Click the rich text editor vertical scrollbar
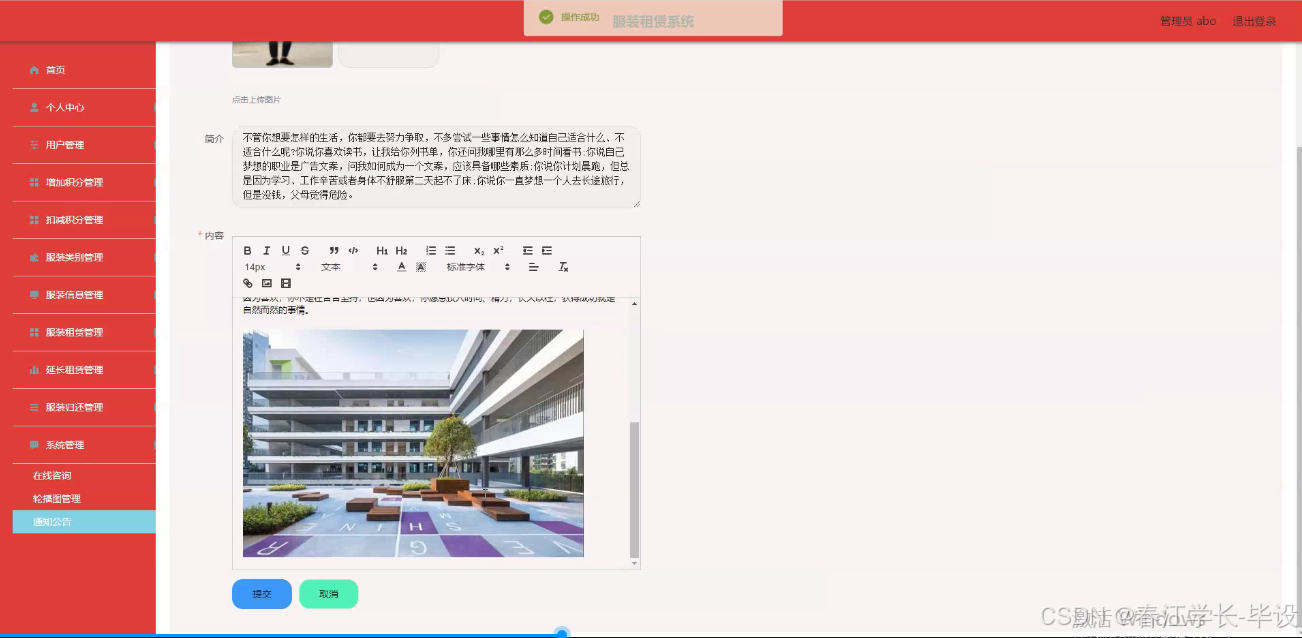Viewport: 1302px width, 638px height. (634, 489)
